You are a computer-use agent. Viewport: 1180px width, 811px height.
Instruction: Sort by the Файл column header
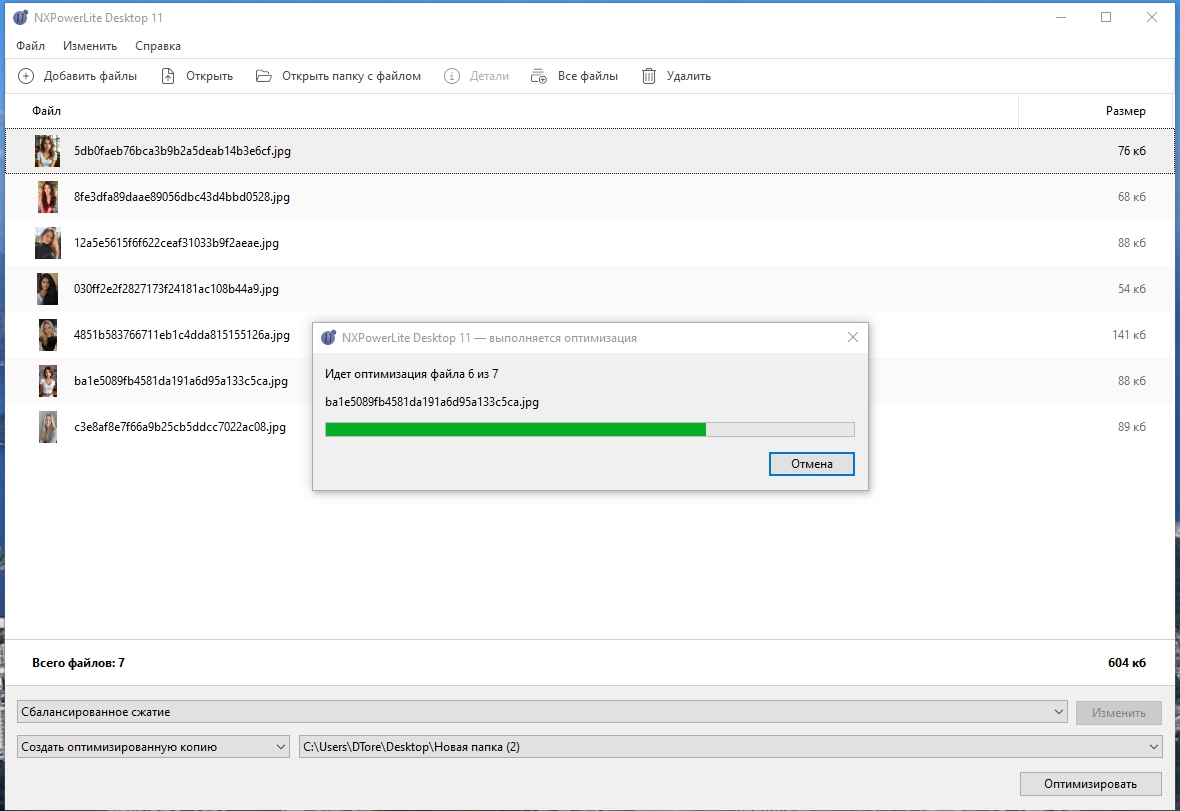[x=47, y=111]
